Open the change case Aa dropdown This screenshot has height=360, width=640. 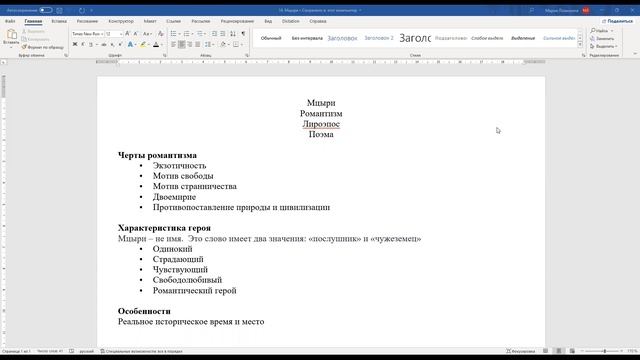[x=147, y=34]
